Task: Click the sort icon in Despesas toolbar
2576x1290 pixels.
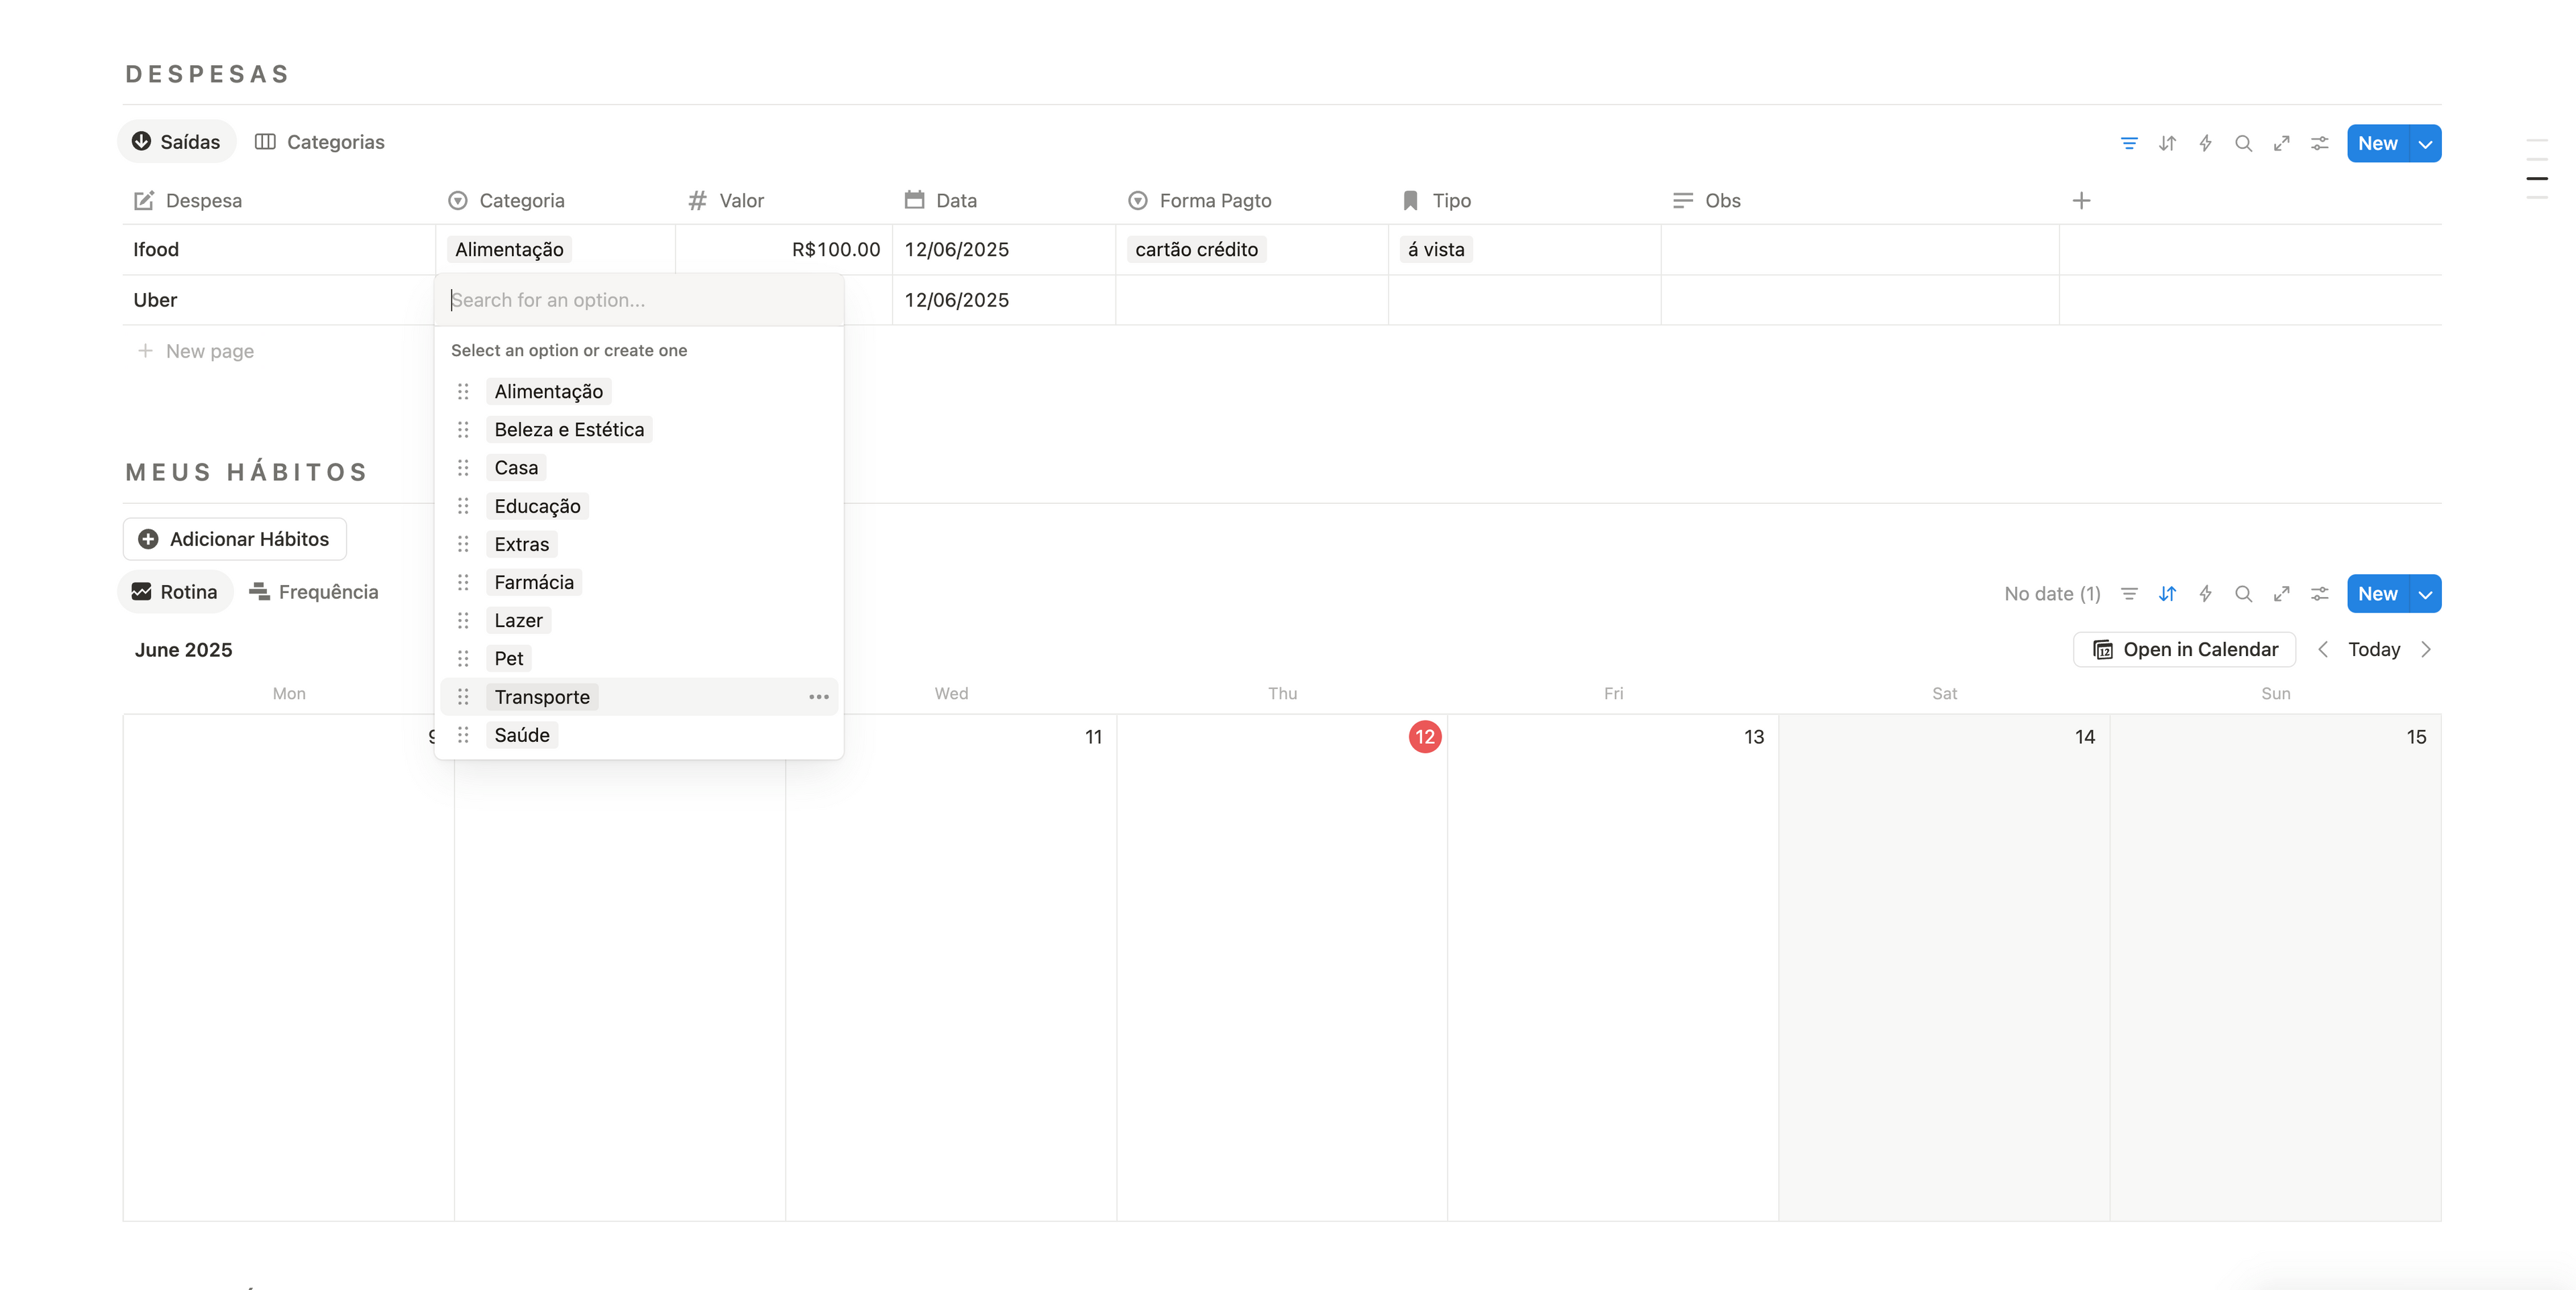Action: (2167, 144)
